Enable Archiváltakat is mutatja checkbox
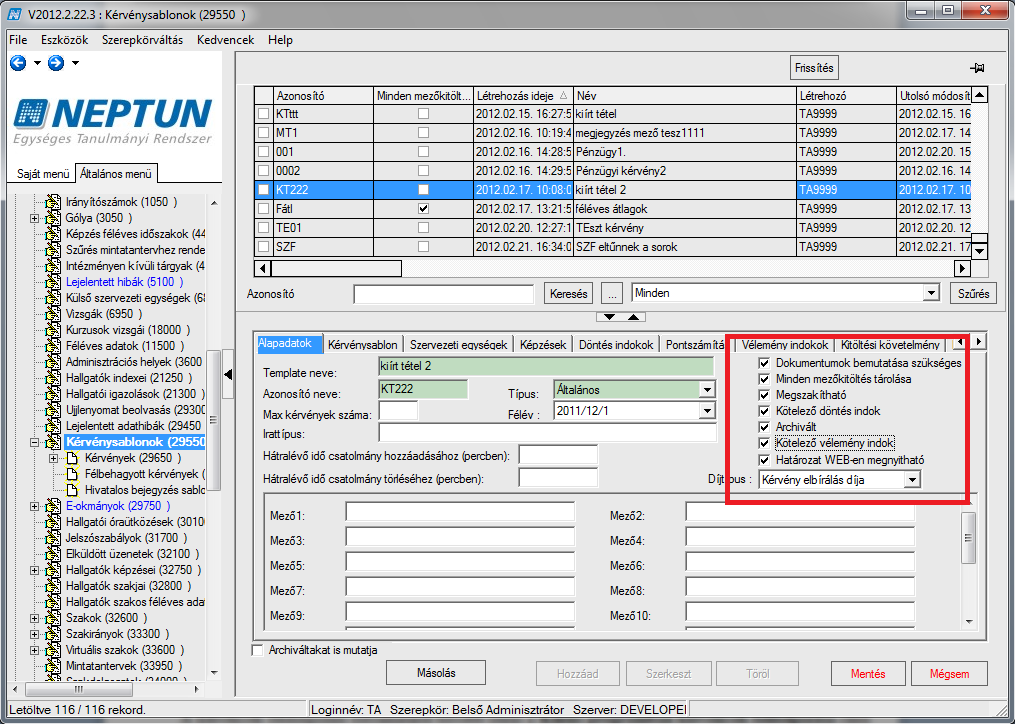This screenshot has height=724, width=1015. [258, 650]
